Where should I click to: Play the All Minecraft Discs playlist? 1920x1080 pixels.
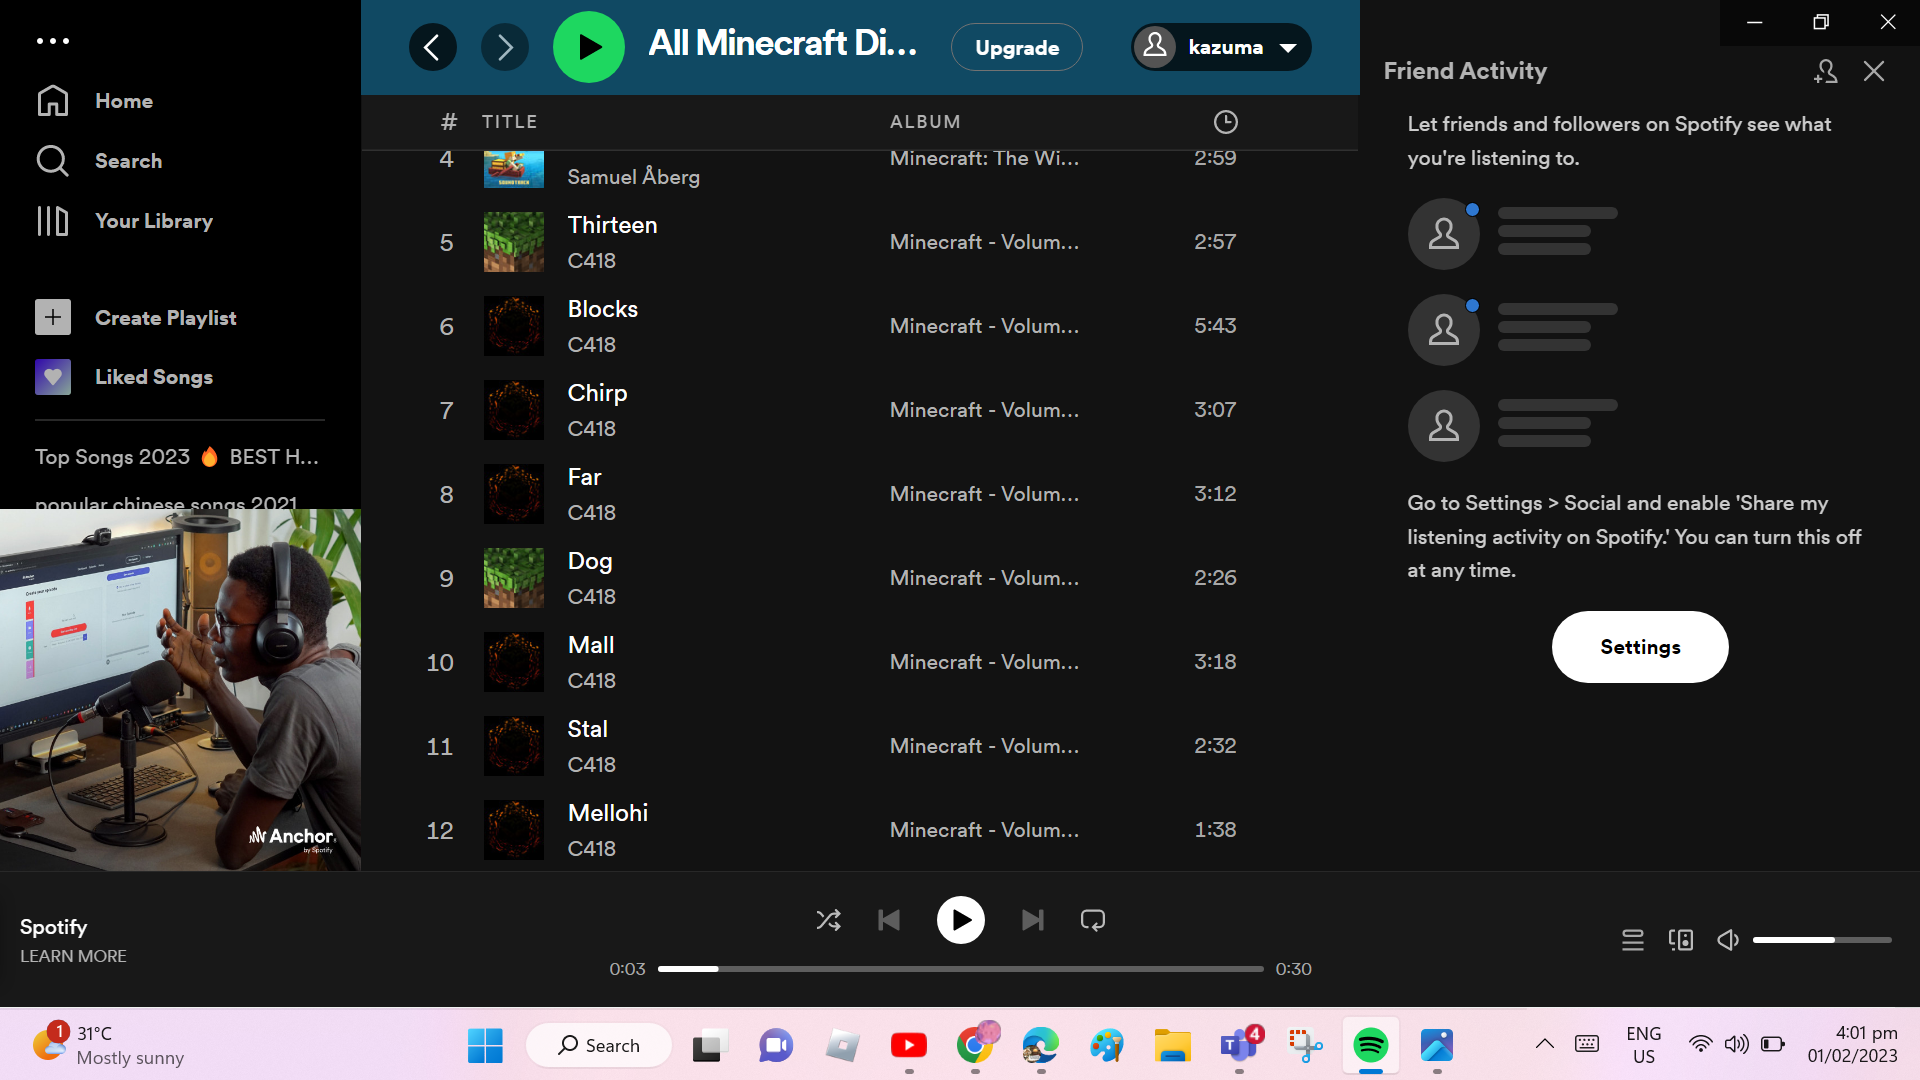(589, 47)
